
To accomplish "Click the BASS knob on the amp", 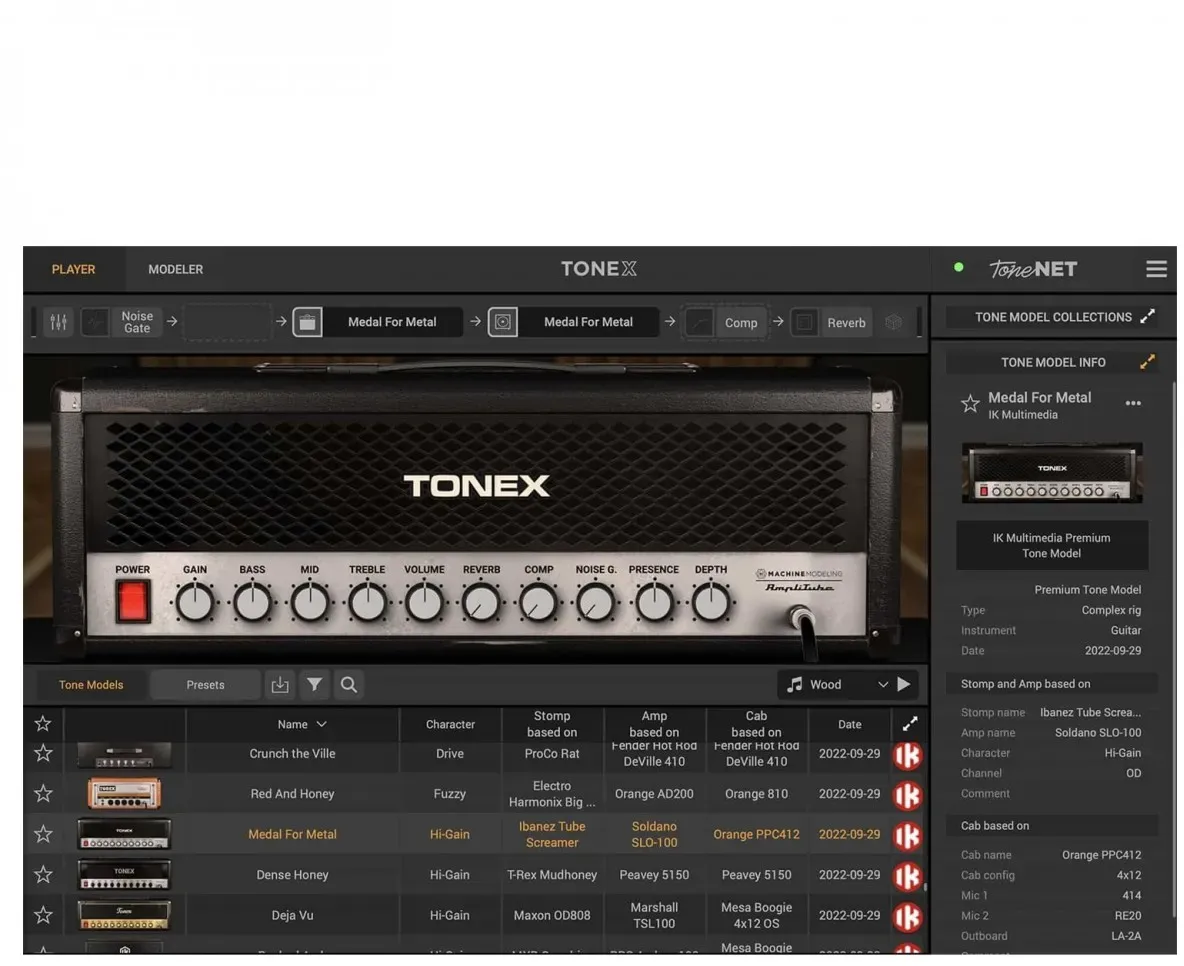I will pyautogui.click(x=252, y=603).
